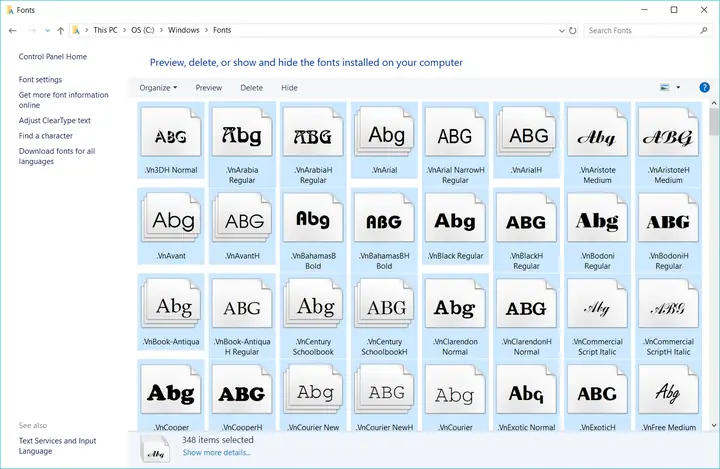Select the .VnCentury SchoolbookH font icon
Image resolution: width=720 pixels, height=469 pixels.
click(384, 304)
